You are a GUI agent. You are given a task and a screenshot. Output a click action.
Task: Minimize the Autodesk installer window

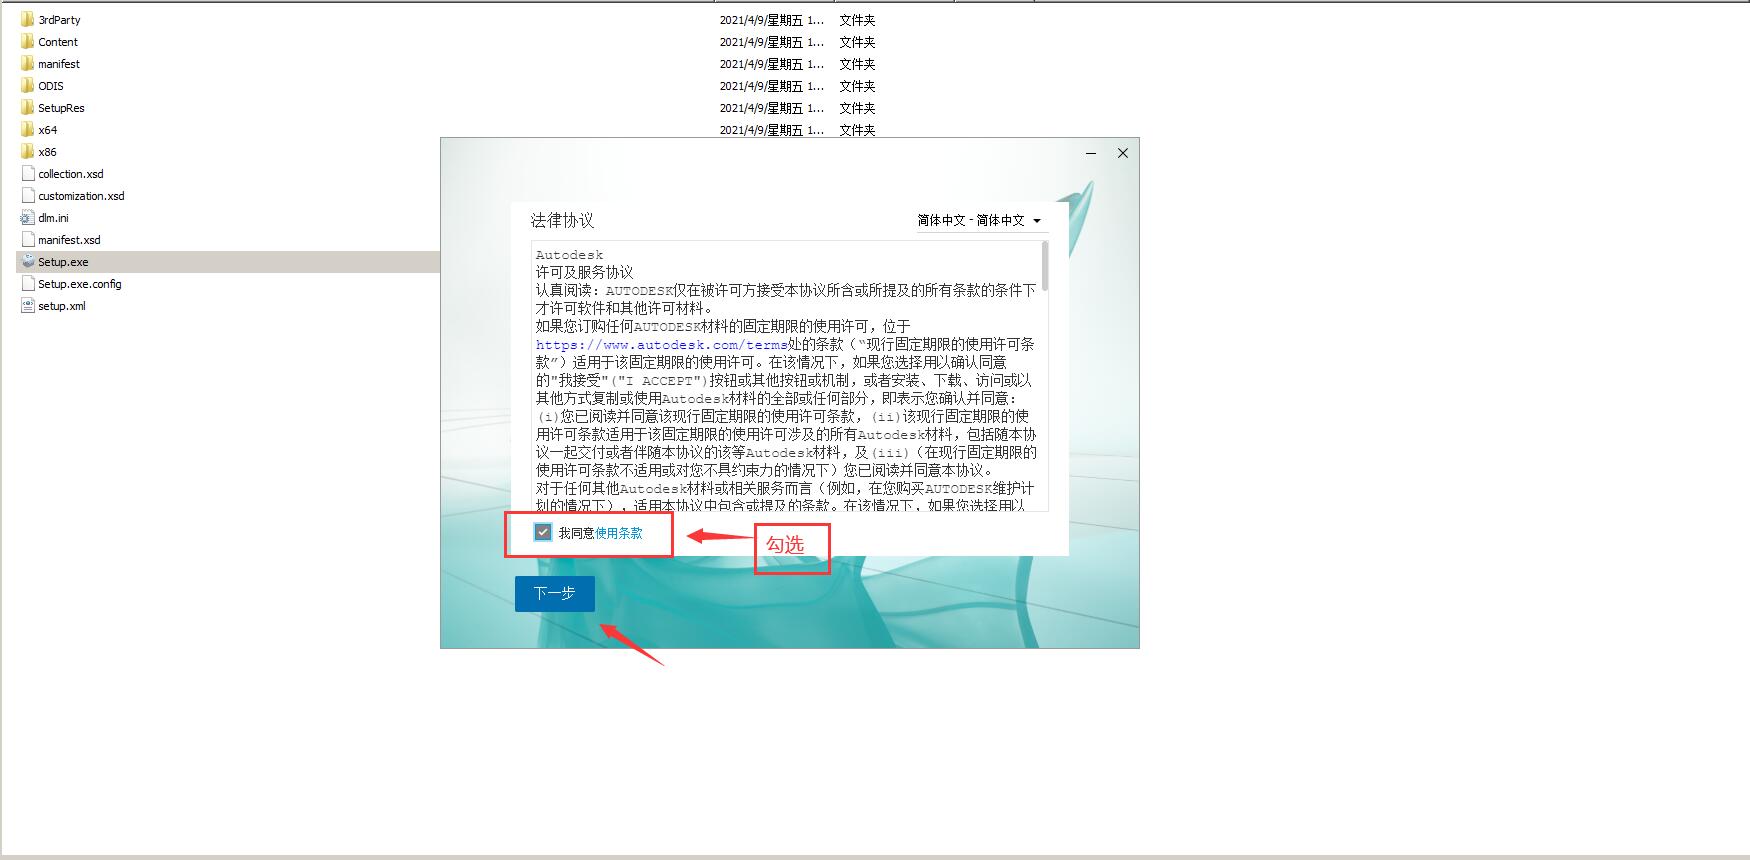point(1091,153)
